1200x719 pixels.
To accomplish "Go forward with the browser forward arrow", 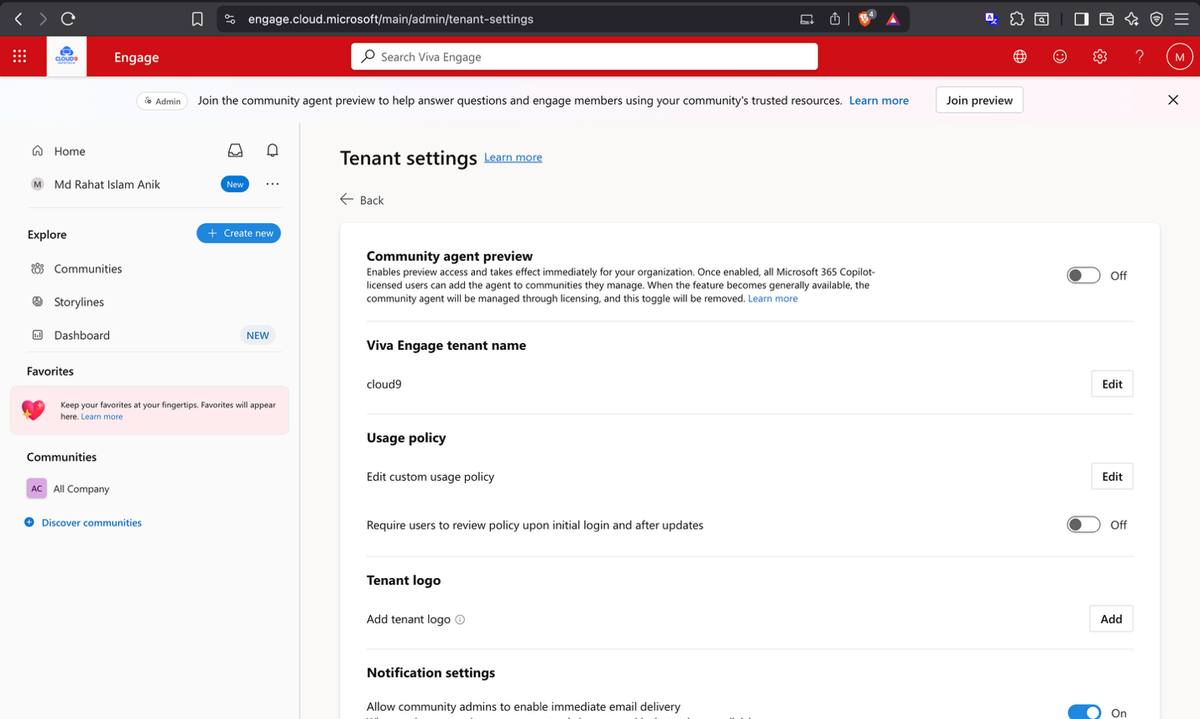I will point(43,18).
